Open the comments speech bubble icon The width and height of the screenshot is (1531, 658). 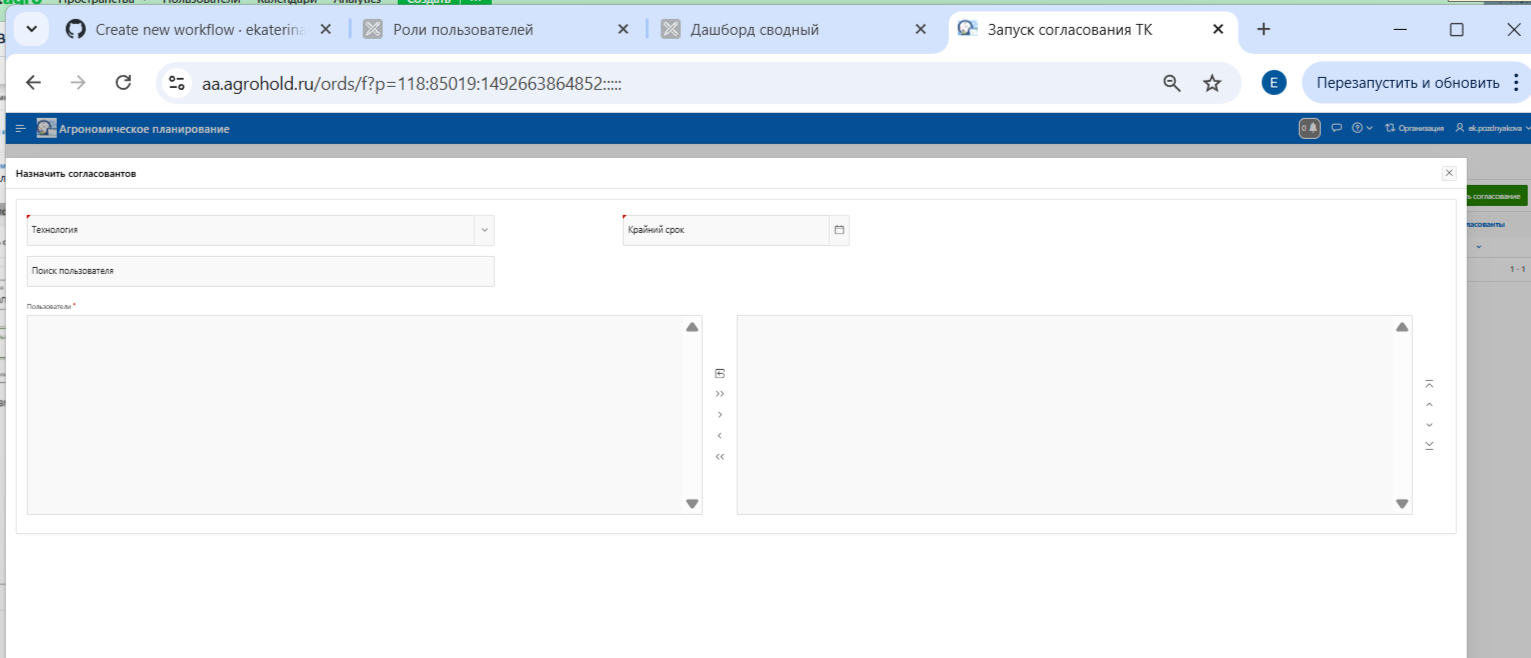[x=1337, y=128]
